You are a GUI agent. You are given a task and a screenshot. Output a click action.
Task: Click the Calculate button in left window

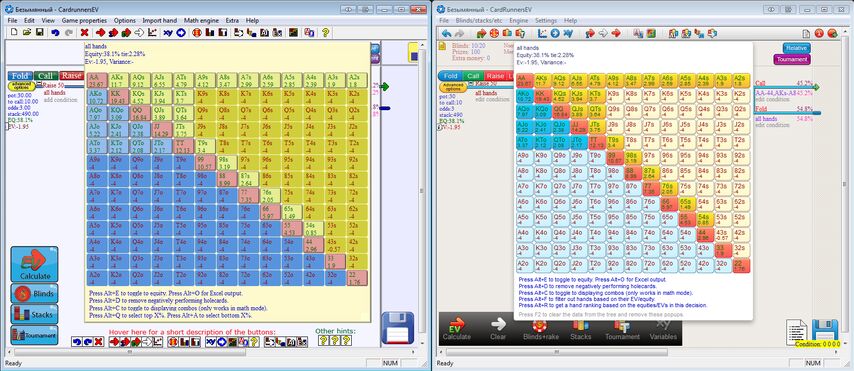(34, 264)
